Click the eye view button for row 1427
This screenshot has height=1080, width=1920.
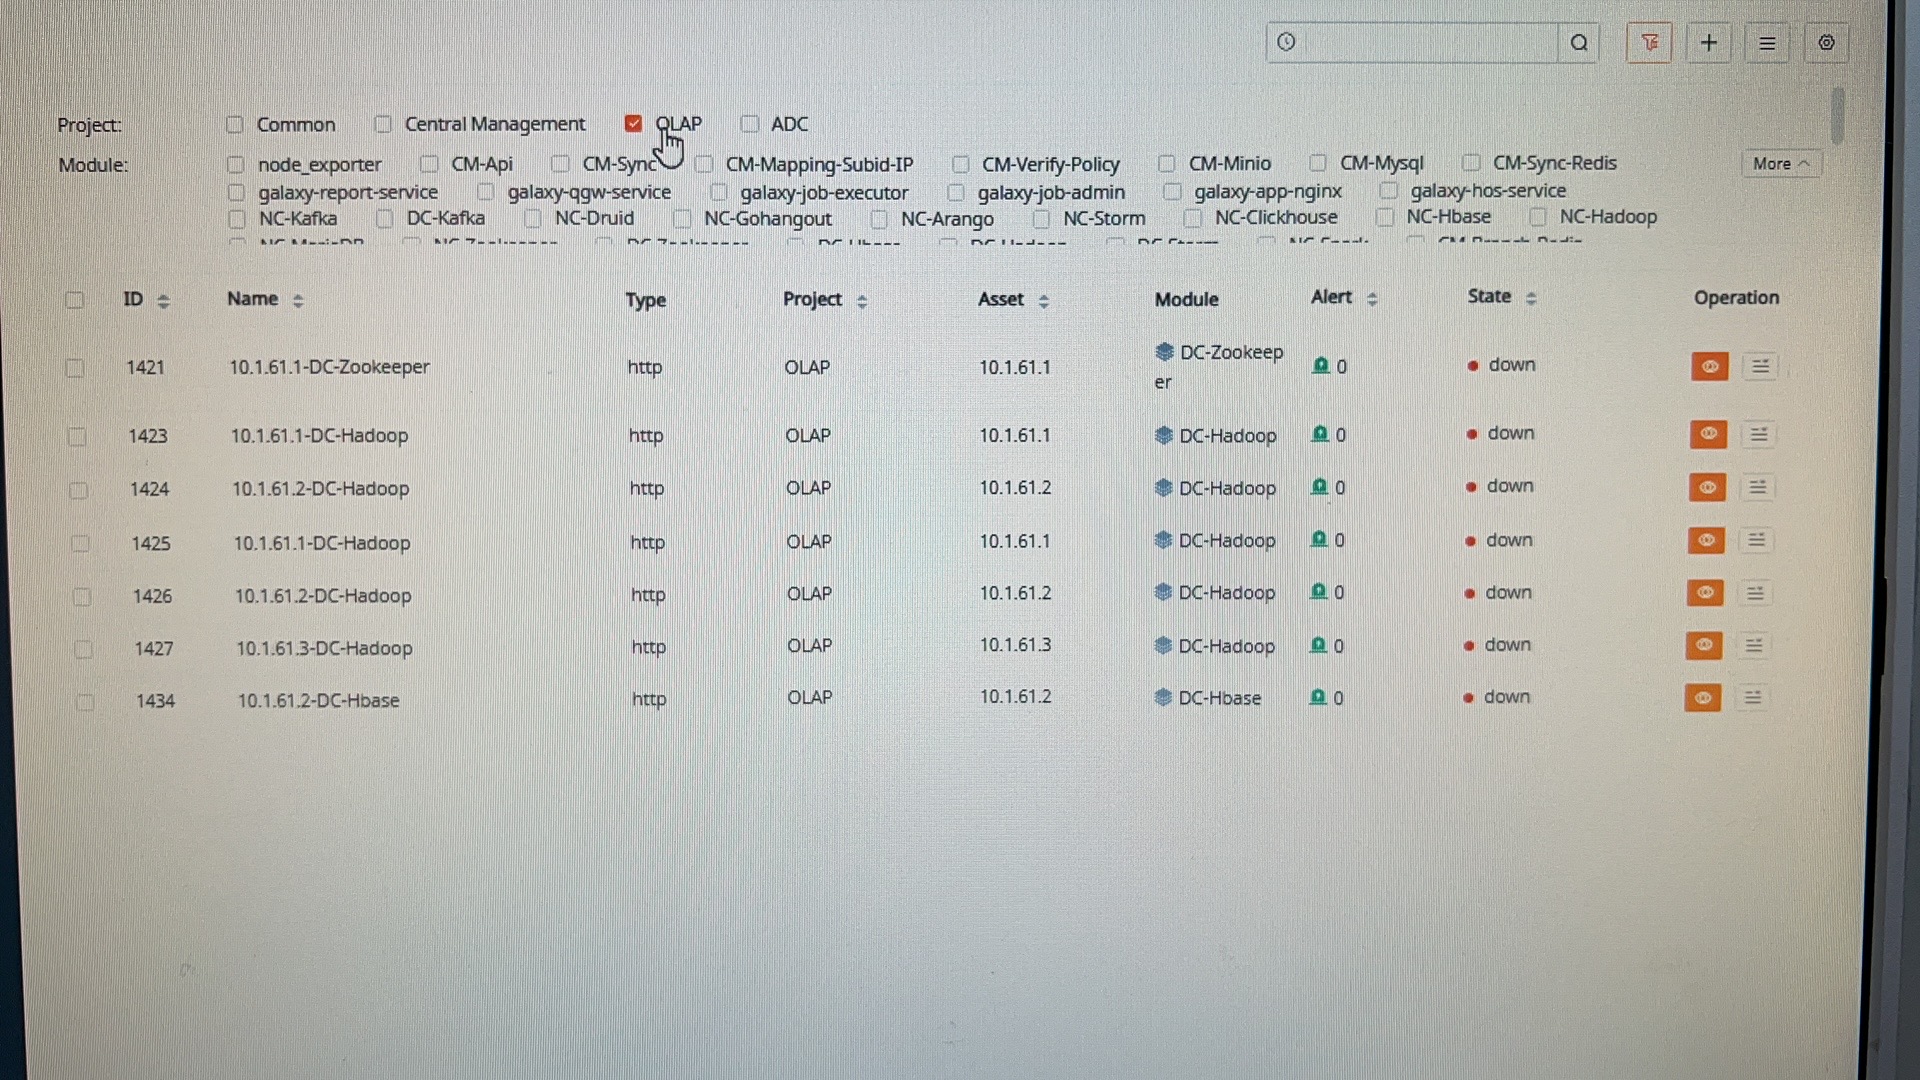coord(1704,645)
